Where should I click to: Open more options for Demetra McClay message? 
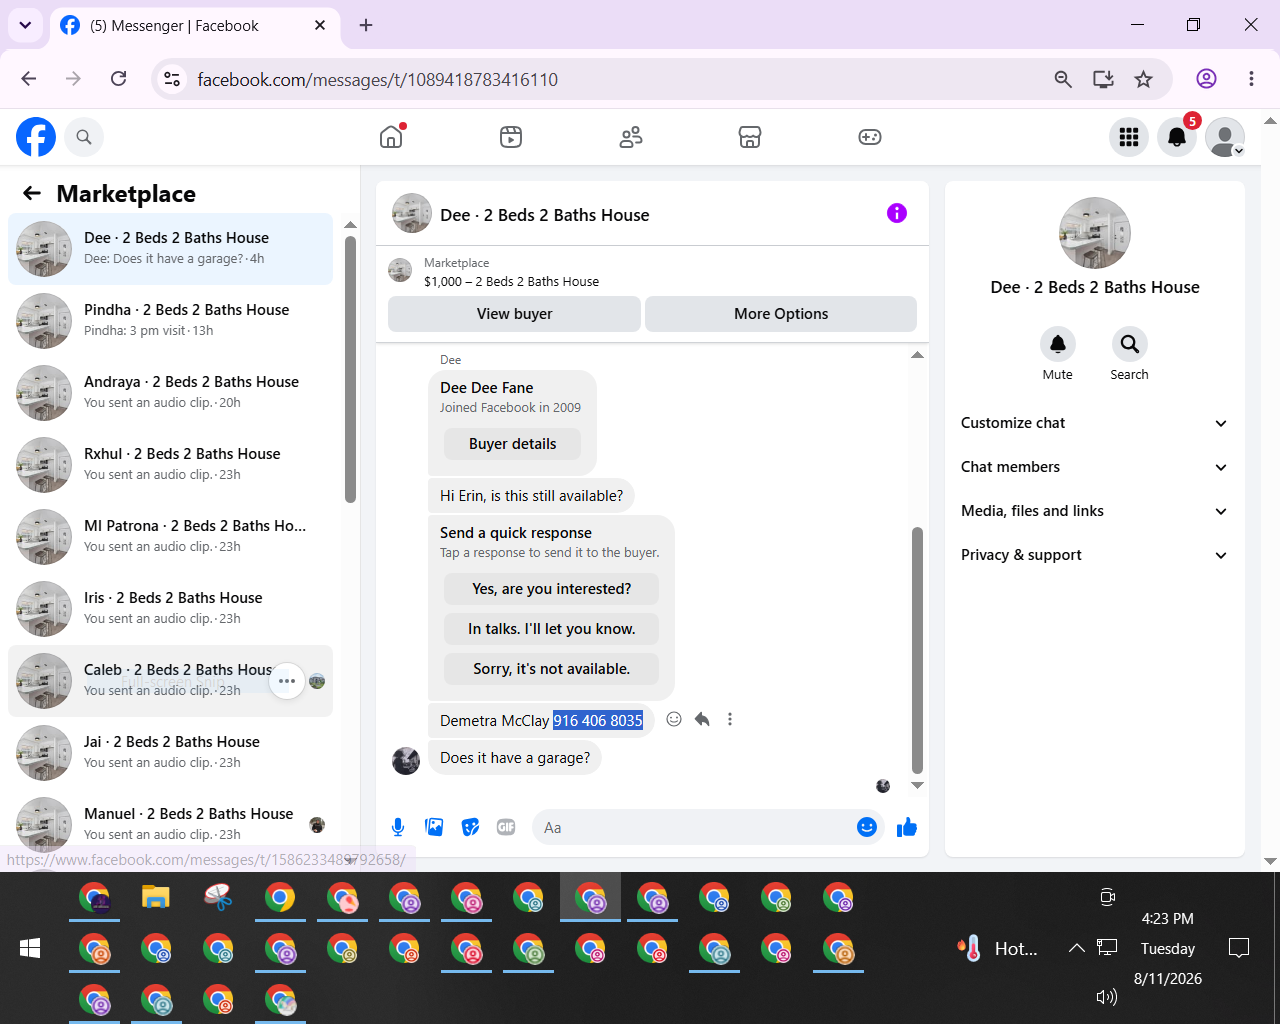(x=730, y=719)
